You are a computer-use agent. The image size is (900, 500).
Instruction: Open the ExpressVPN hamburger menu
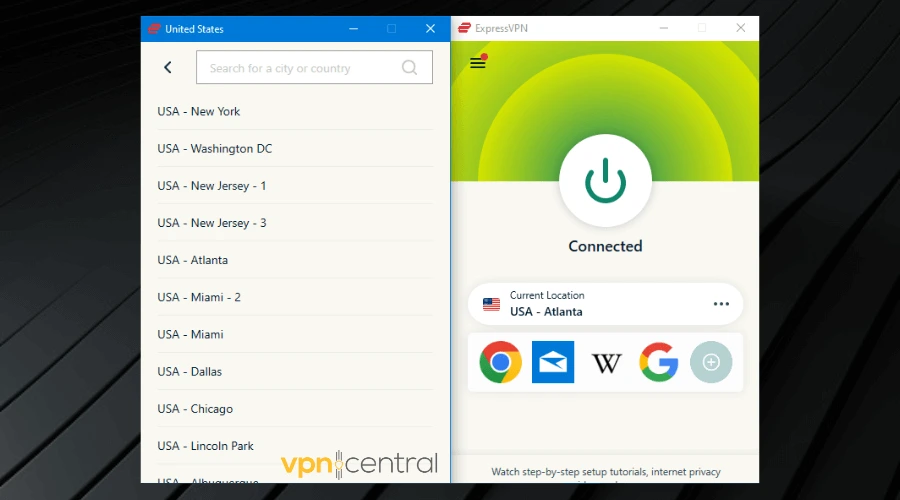[478, 63]
